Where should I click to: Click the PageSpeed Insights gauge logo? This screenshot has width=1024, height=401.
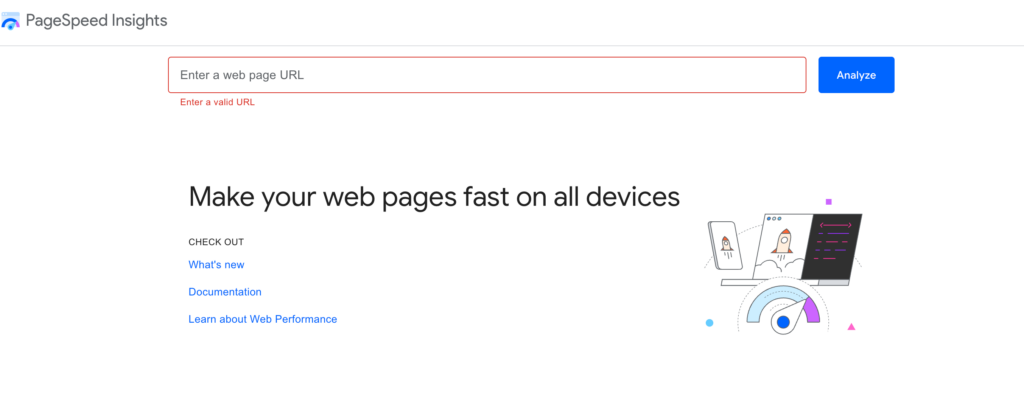tap(10, 21)
